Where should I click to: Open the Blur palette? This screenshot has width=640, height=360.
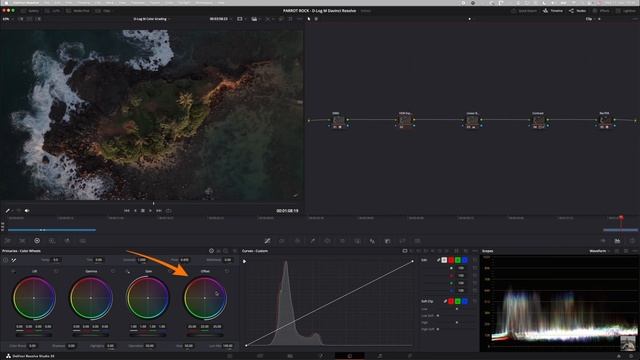click(x=372, y=241)
